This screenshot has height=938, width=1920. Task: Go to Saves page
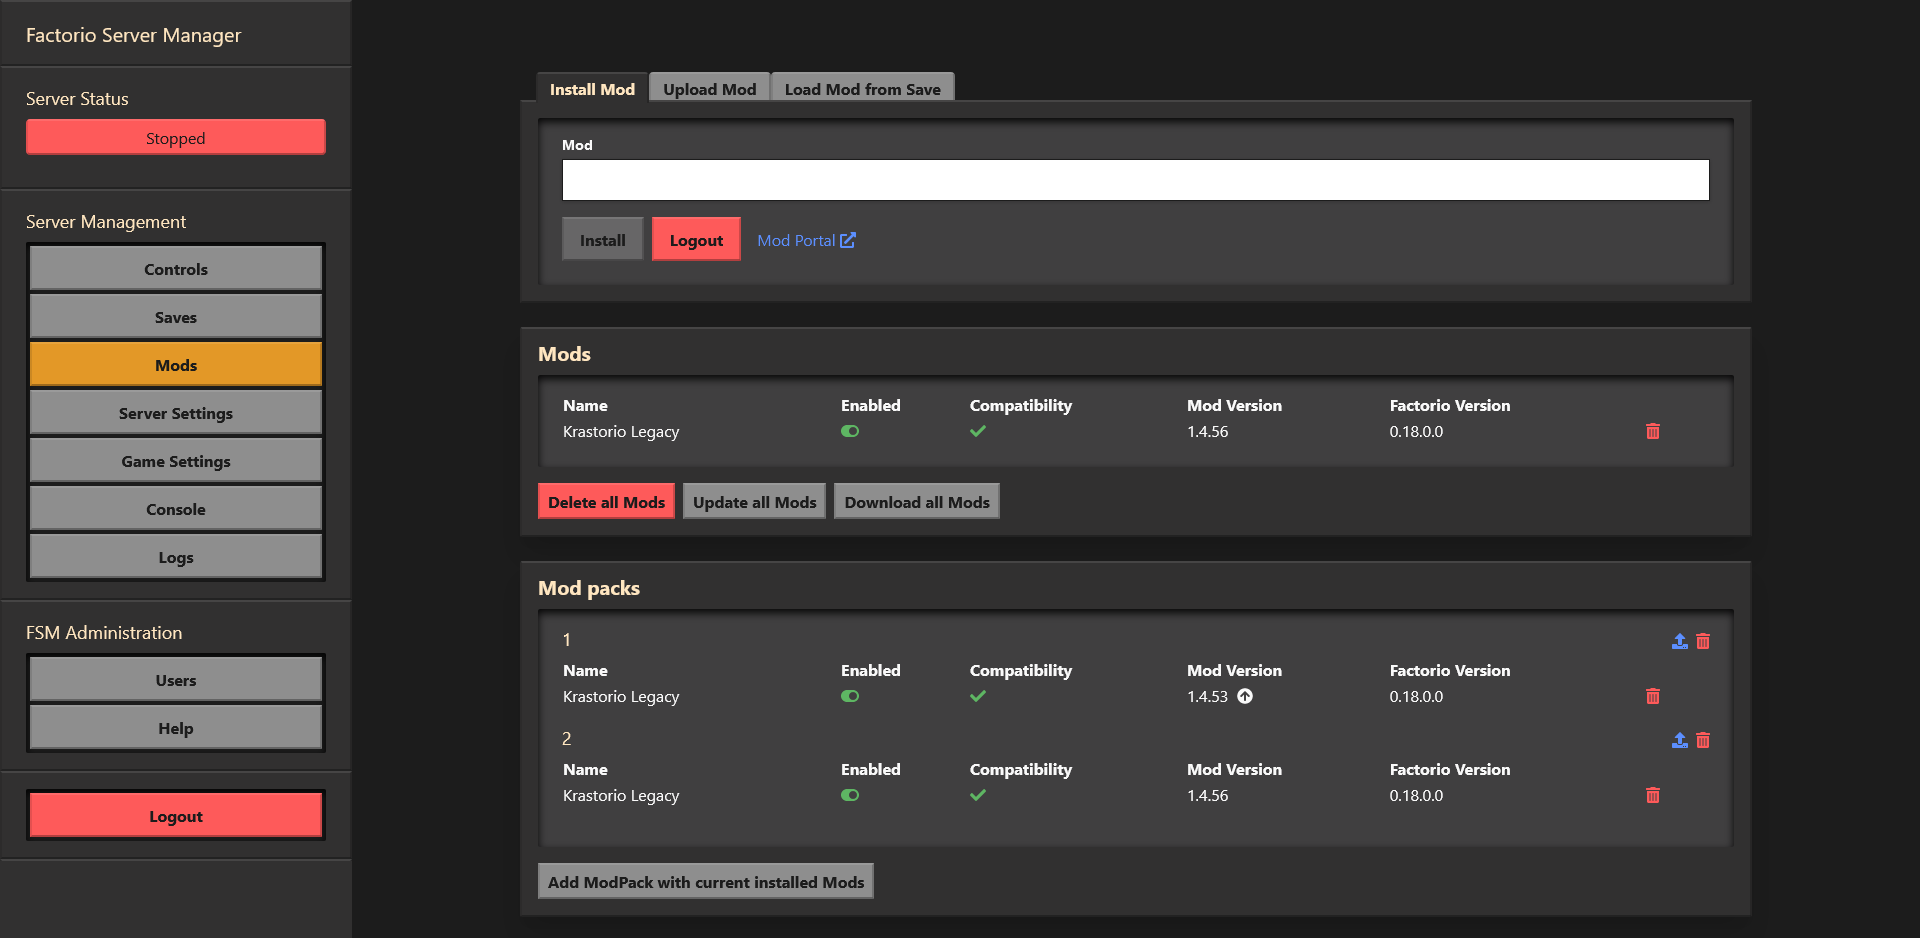[176, 317]
